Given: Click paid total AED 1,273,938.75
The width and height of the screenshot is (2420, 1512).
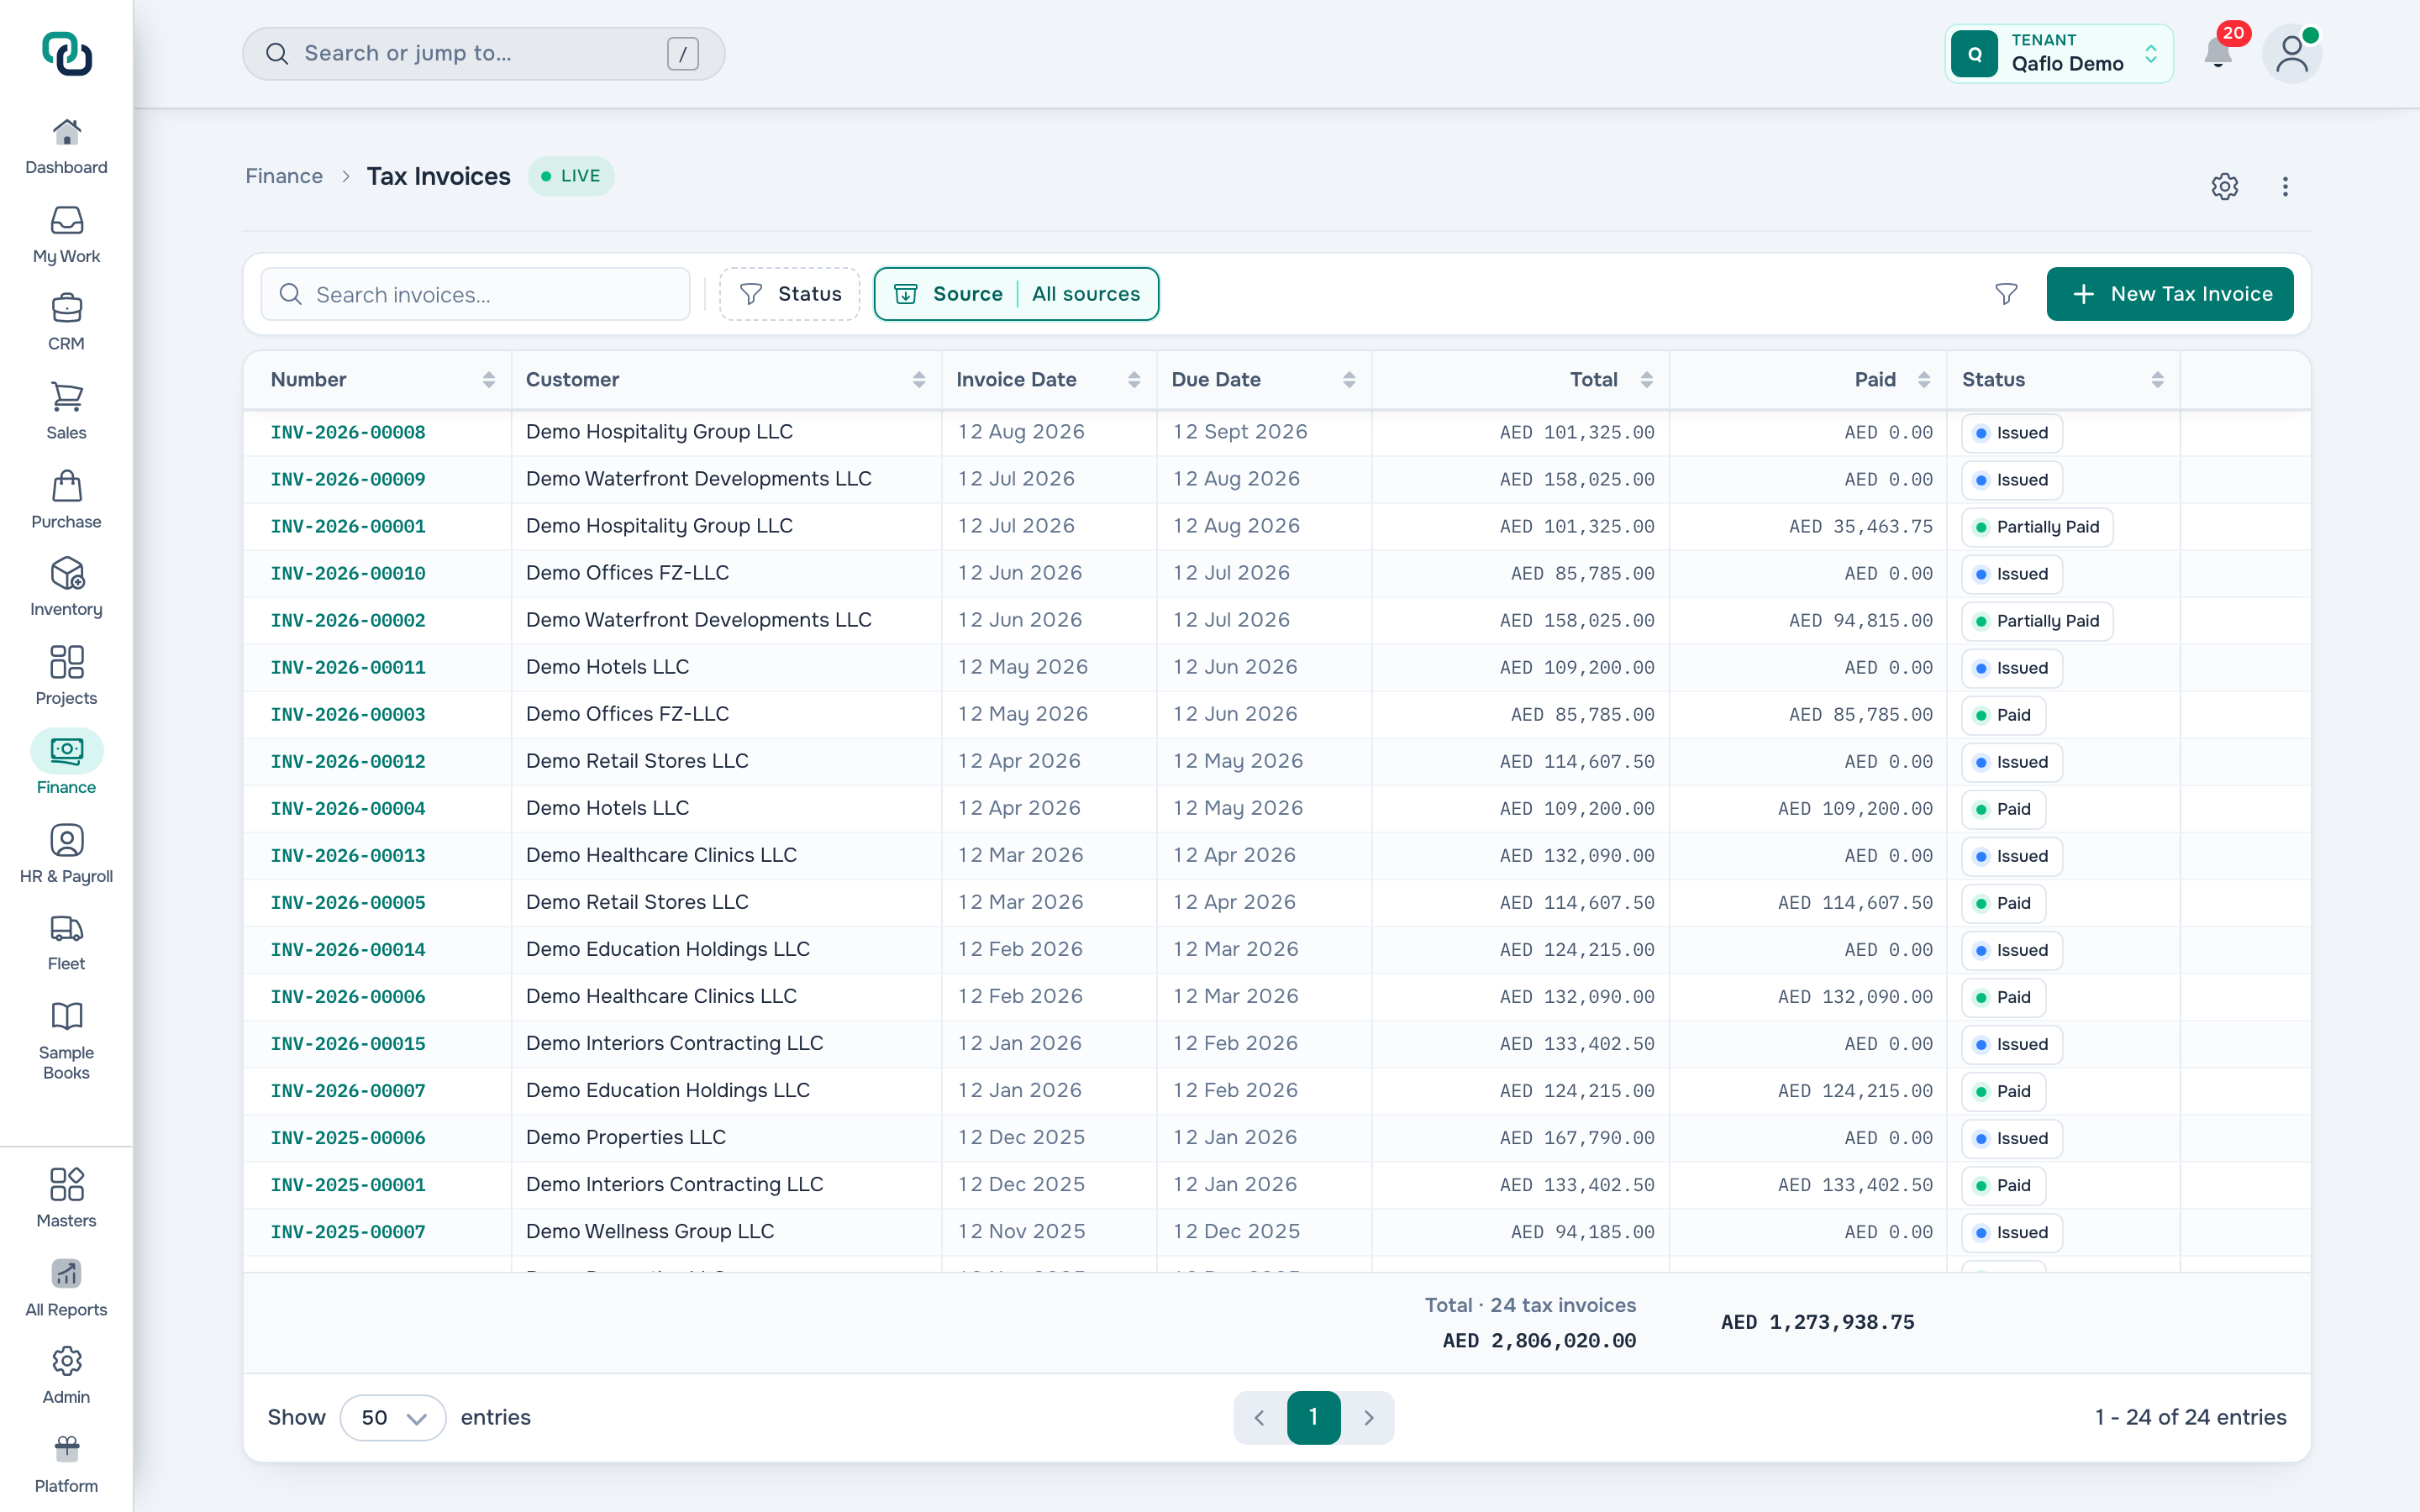Looking at the screenshot, I should (x=1818, y=1322).
